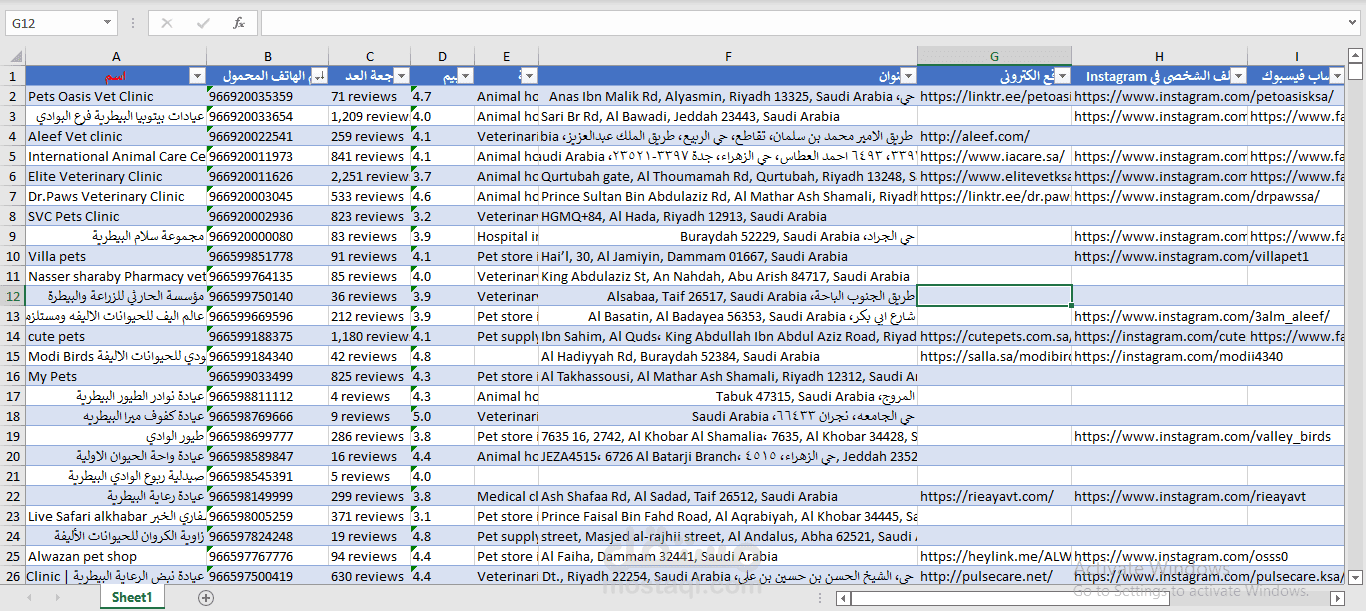Screen dimensions: 1366x611
Task: Click the Cancel X icon in formula bar
Action: click(167, 23)
